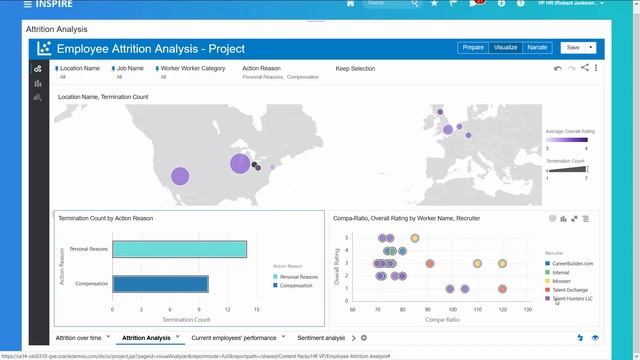Image resolution: width=640 pixels, height=360 pixels.
Task: Open the Save options dropdown arrow
Action: (x=591, y=48)
